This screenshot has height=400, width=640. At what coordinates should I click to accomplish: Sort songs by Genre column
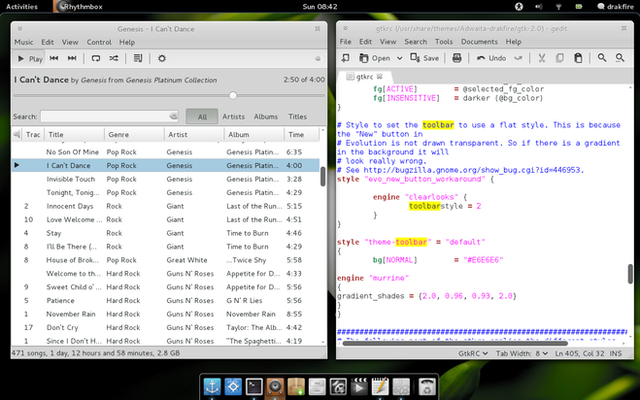click(134, 134)
